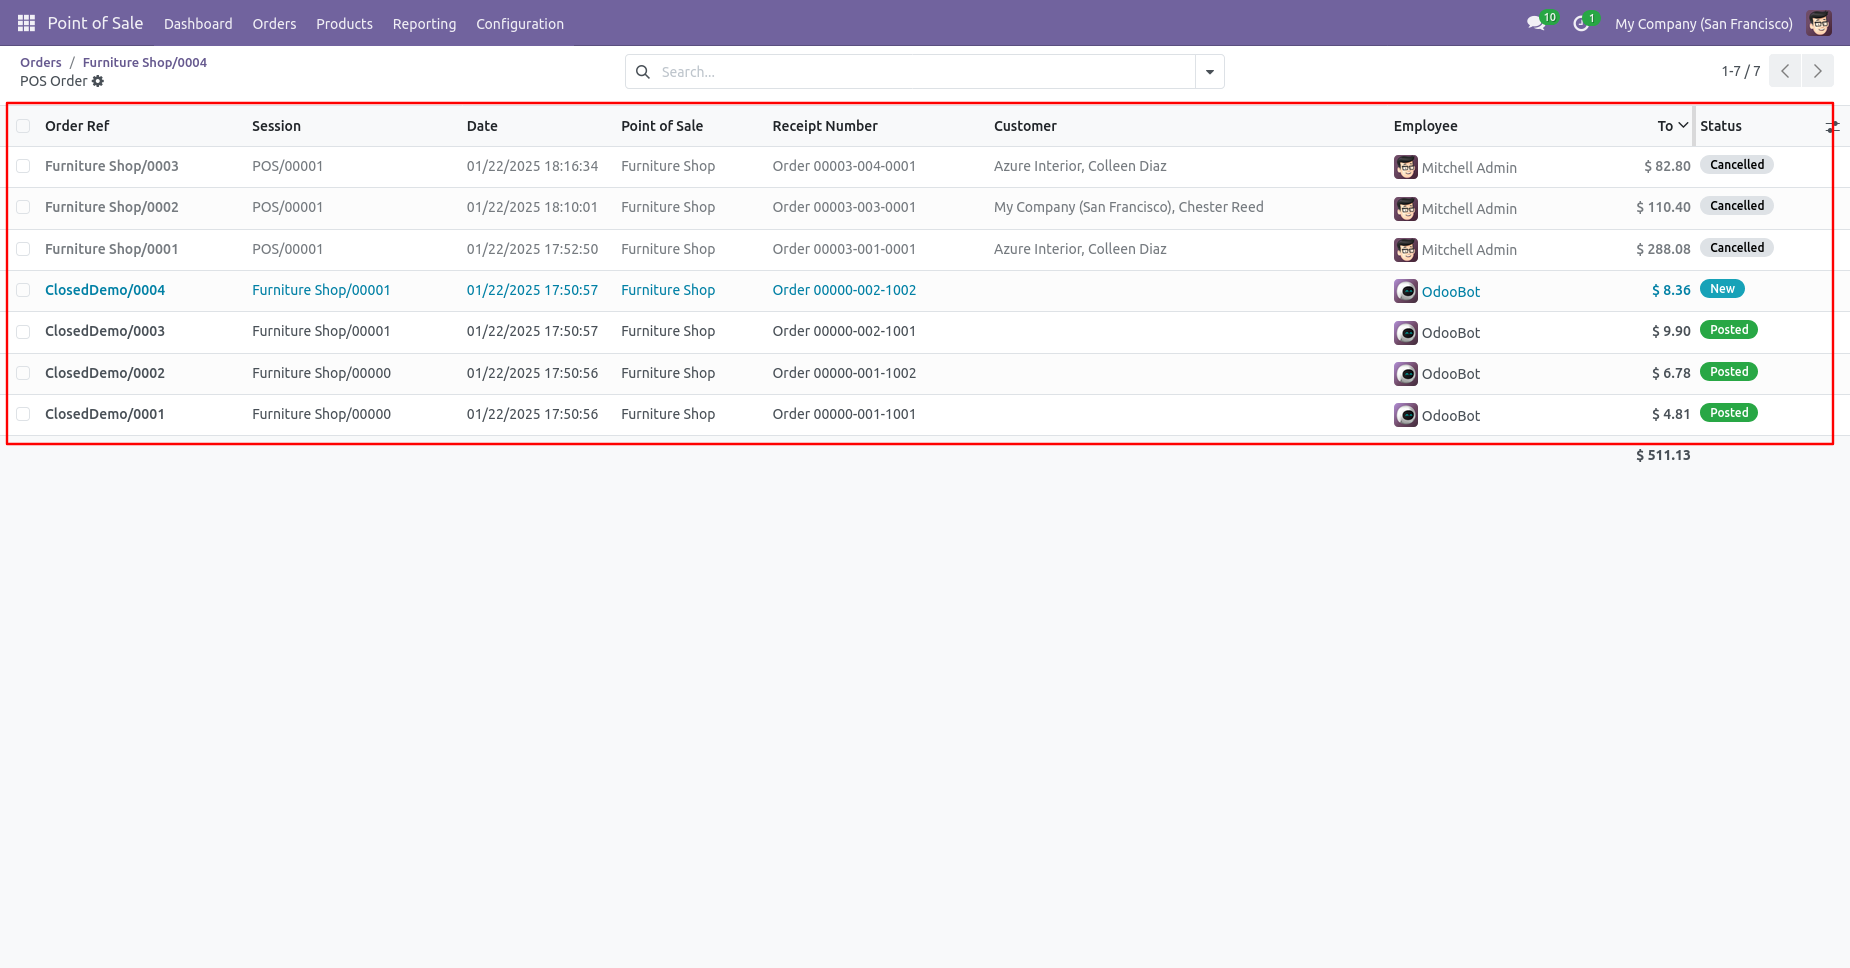
Task: Click Mitchell Admin avatar in Furniture Shop/0003 row
Action: [1406, 167]
